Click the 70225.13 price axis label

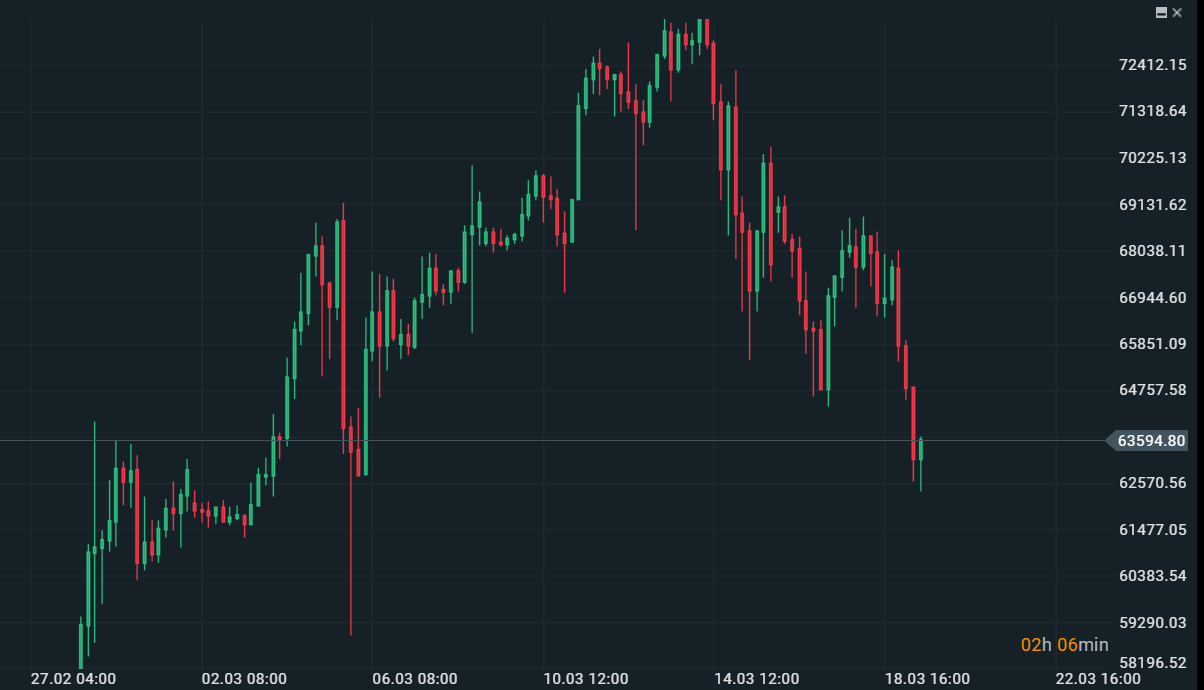click(1152, 158)
